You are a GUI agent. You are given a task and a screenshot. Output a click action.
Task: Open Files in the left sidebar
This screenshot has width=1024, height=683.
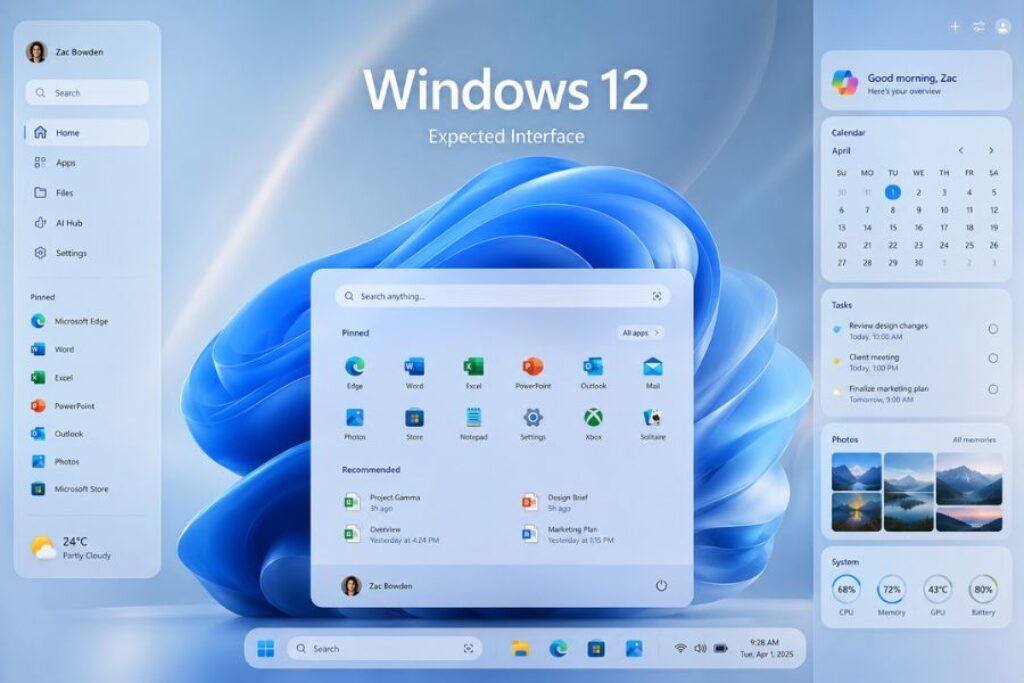(x=87, y=193)
